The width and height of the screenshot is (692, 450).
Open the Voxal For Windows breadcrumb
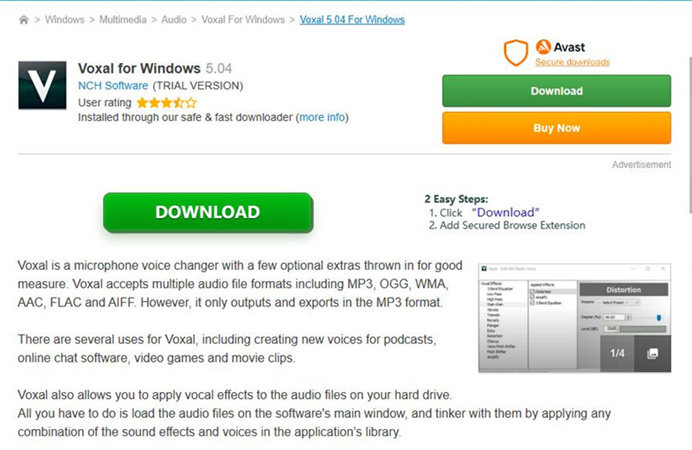tap(243, 20)
